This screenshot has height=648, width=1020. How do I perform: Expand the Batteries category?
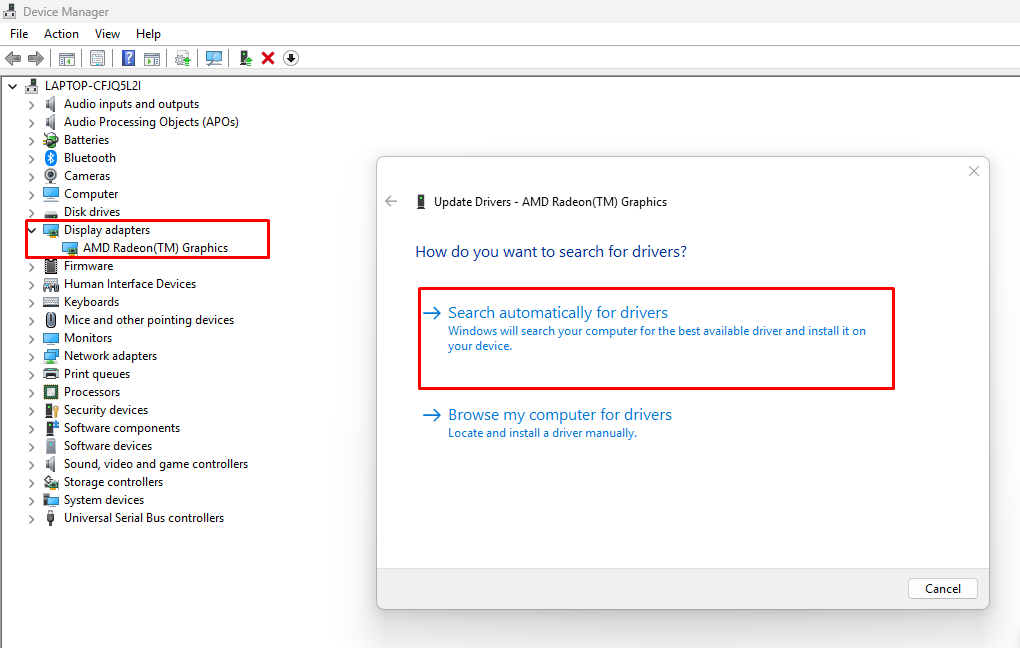point(32,140)
